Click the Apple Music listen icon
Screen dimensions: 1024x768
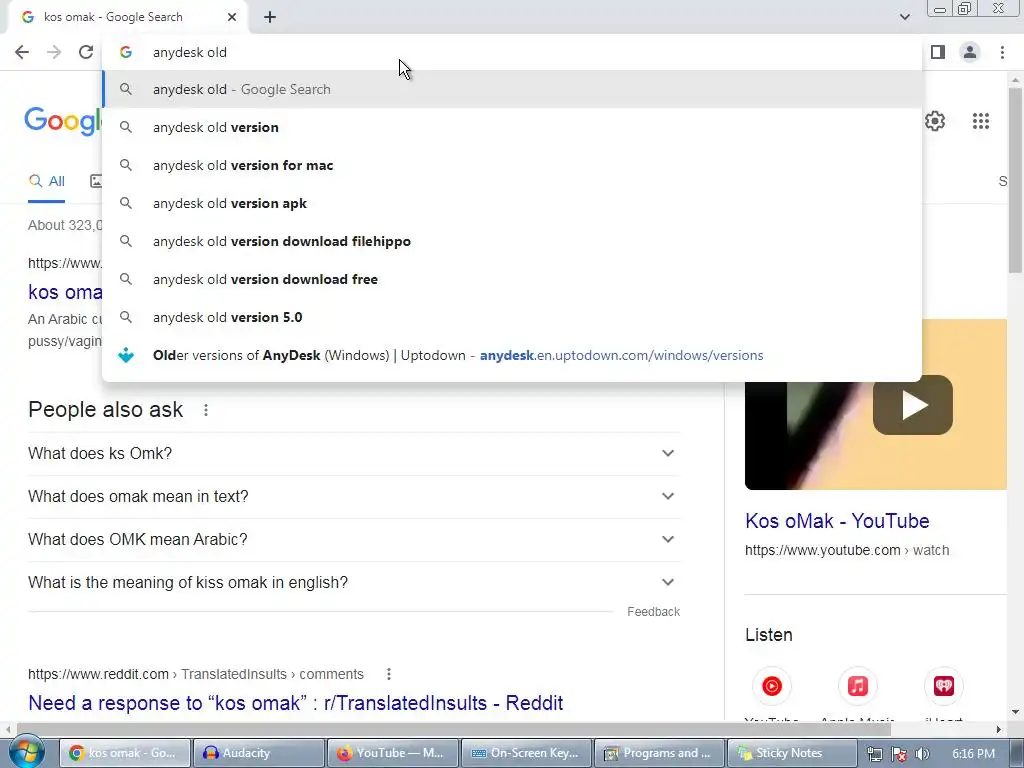[x=857, y=686]
